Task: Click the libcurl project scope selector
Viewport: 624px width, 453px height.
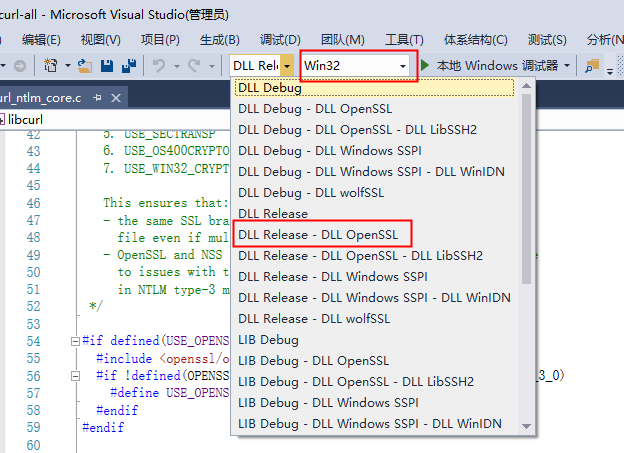Action: [115, 119]
